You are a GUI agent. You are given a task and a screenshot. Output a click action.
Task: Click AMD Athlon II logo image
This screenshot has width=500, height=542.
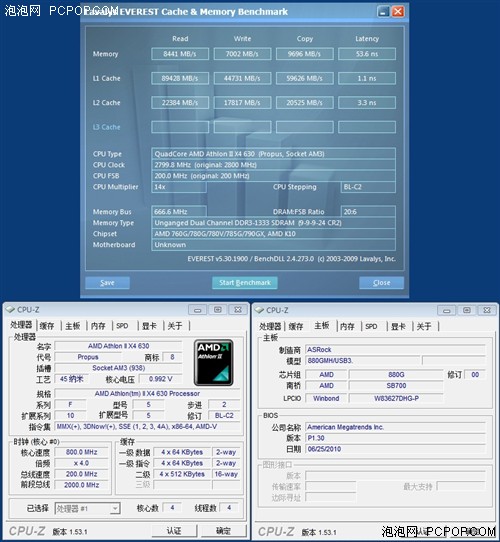point(214,363)
